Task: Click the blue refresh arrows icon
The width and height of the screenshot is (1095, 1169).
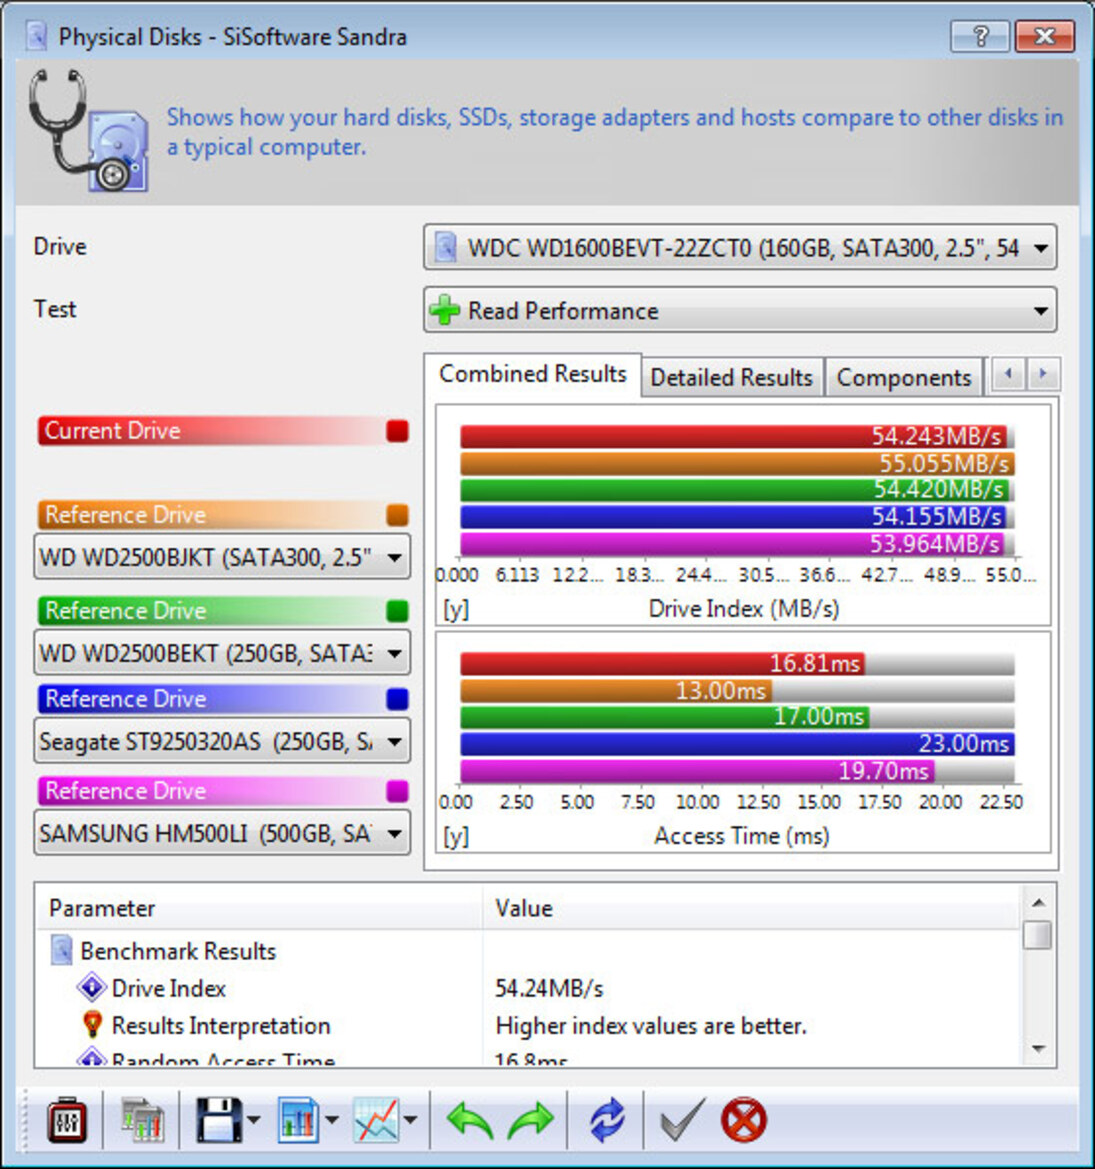Action: click(608, 1120)
